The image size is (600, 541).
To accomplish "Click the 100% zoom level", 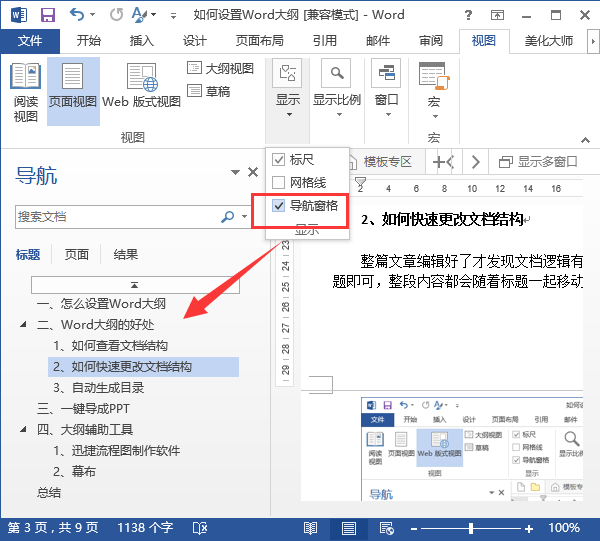I will coord(564,528).
